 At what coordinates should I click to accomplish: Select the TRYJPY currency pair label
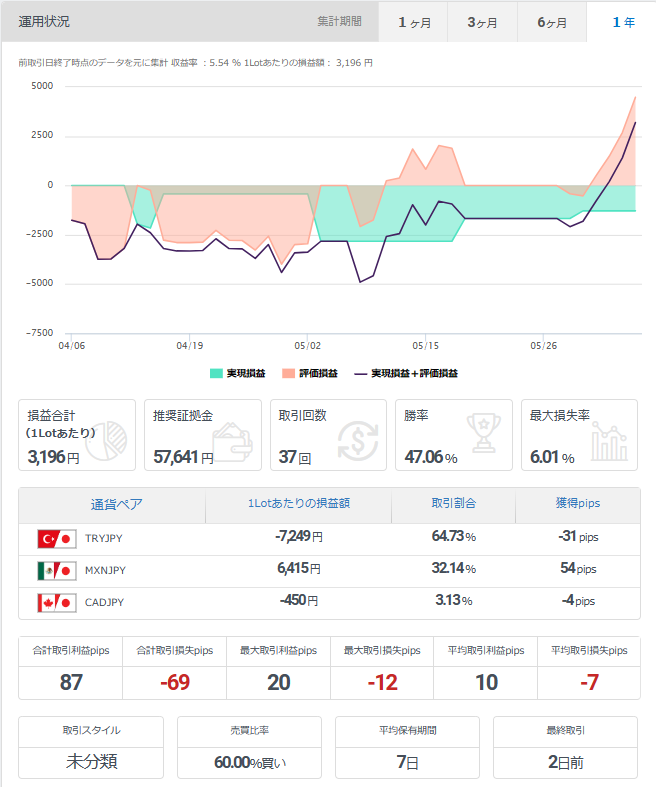tap(103, 539)
